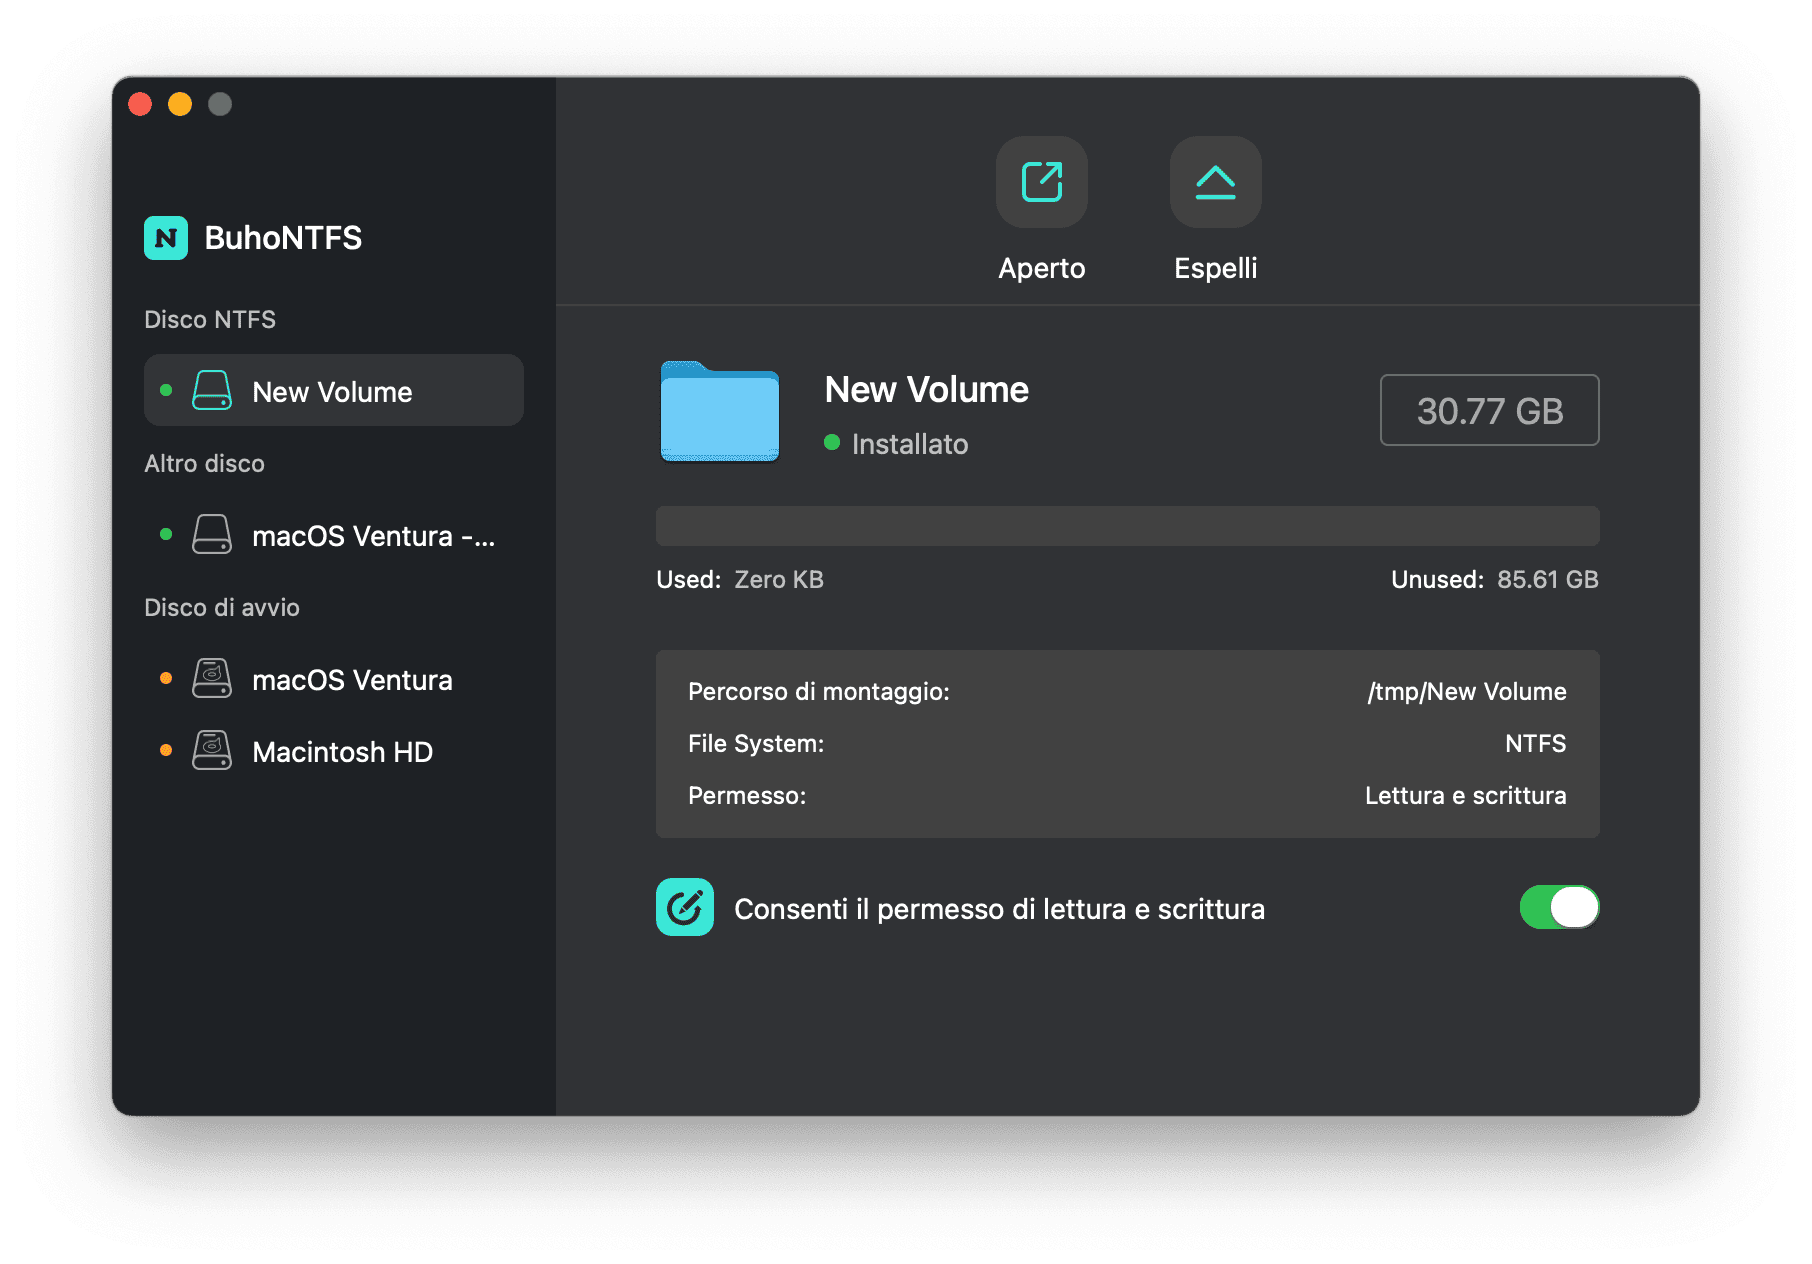Image resolution: width=1812 pixels, height=1264 pixels.
Task: Click the Unused: 85.61 GB text
Action: pyautogui.click(x=1495, y=579)
